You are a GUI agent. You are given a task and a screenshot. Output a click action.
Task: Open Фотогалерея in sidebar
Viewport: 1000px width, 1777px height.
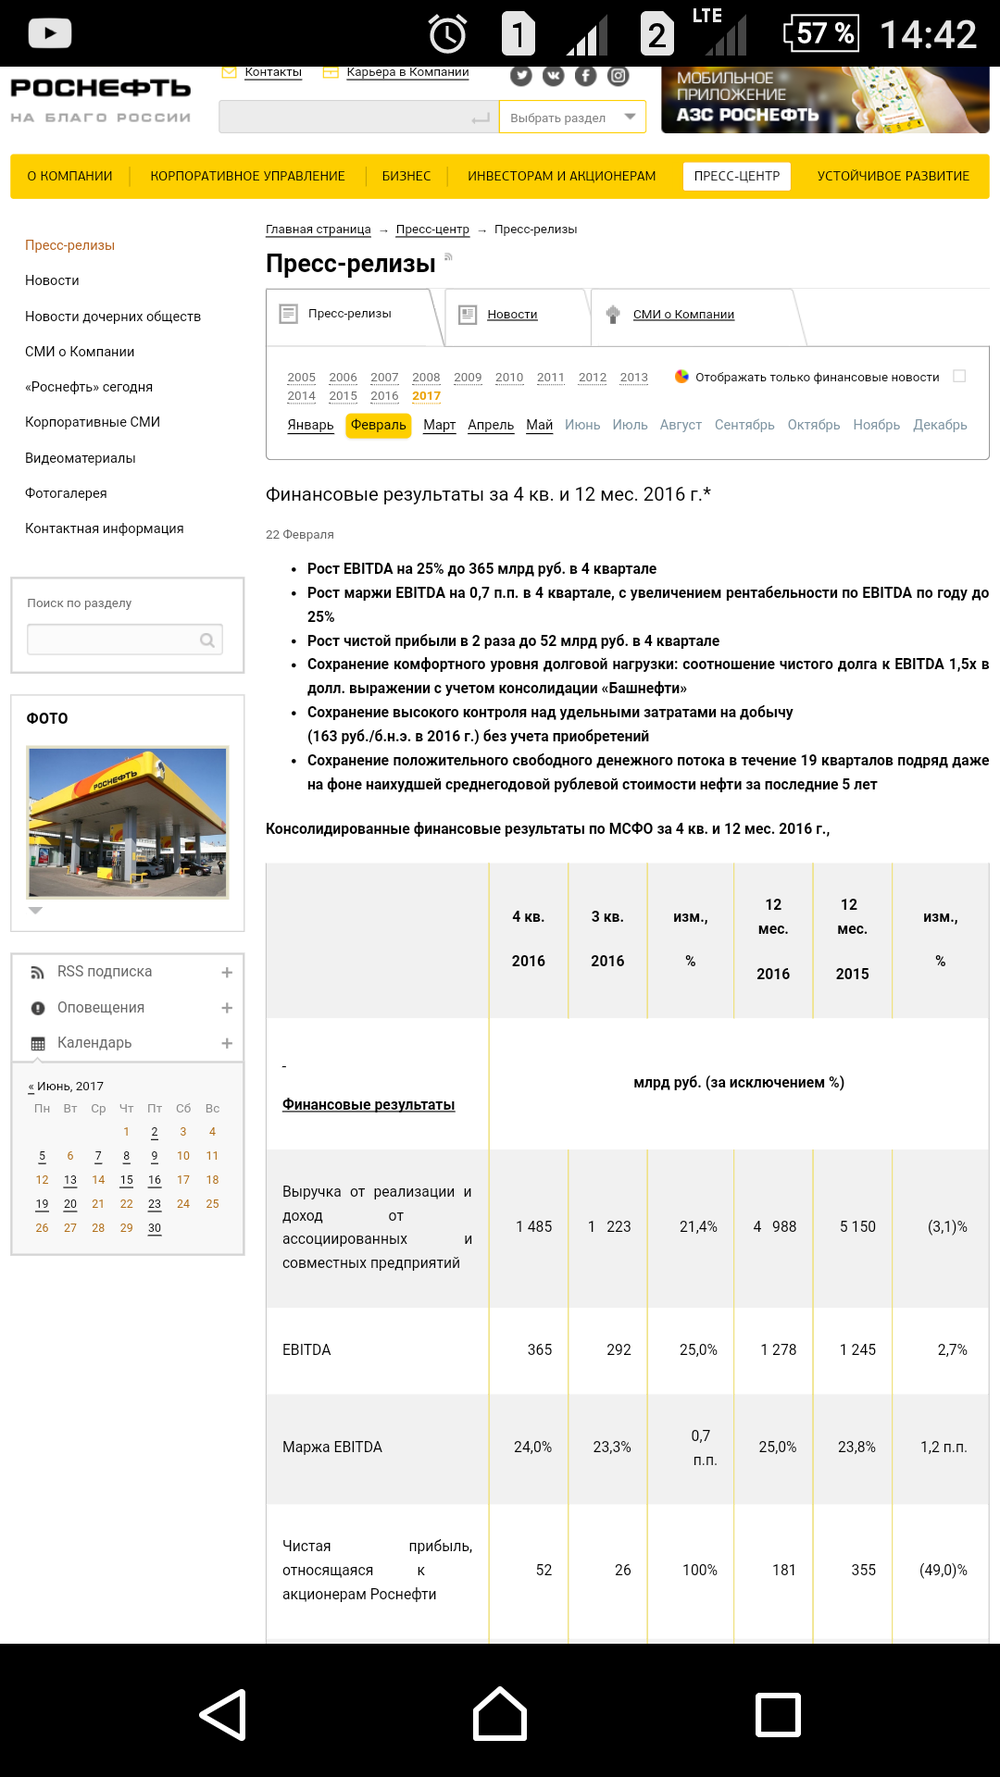[x=66, y=493]
